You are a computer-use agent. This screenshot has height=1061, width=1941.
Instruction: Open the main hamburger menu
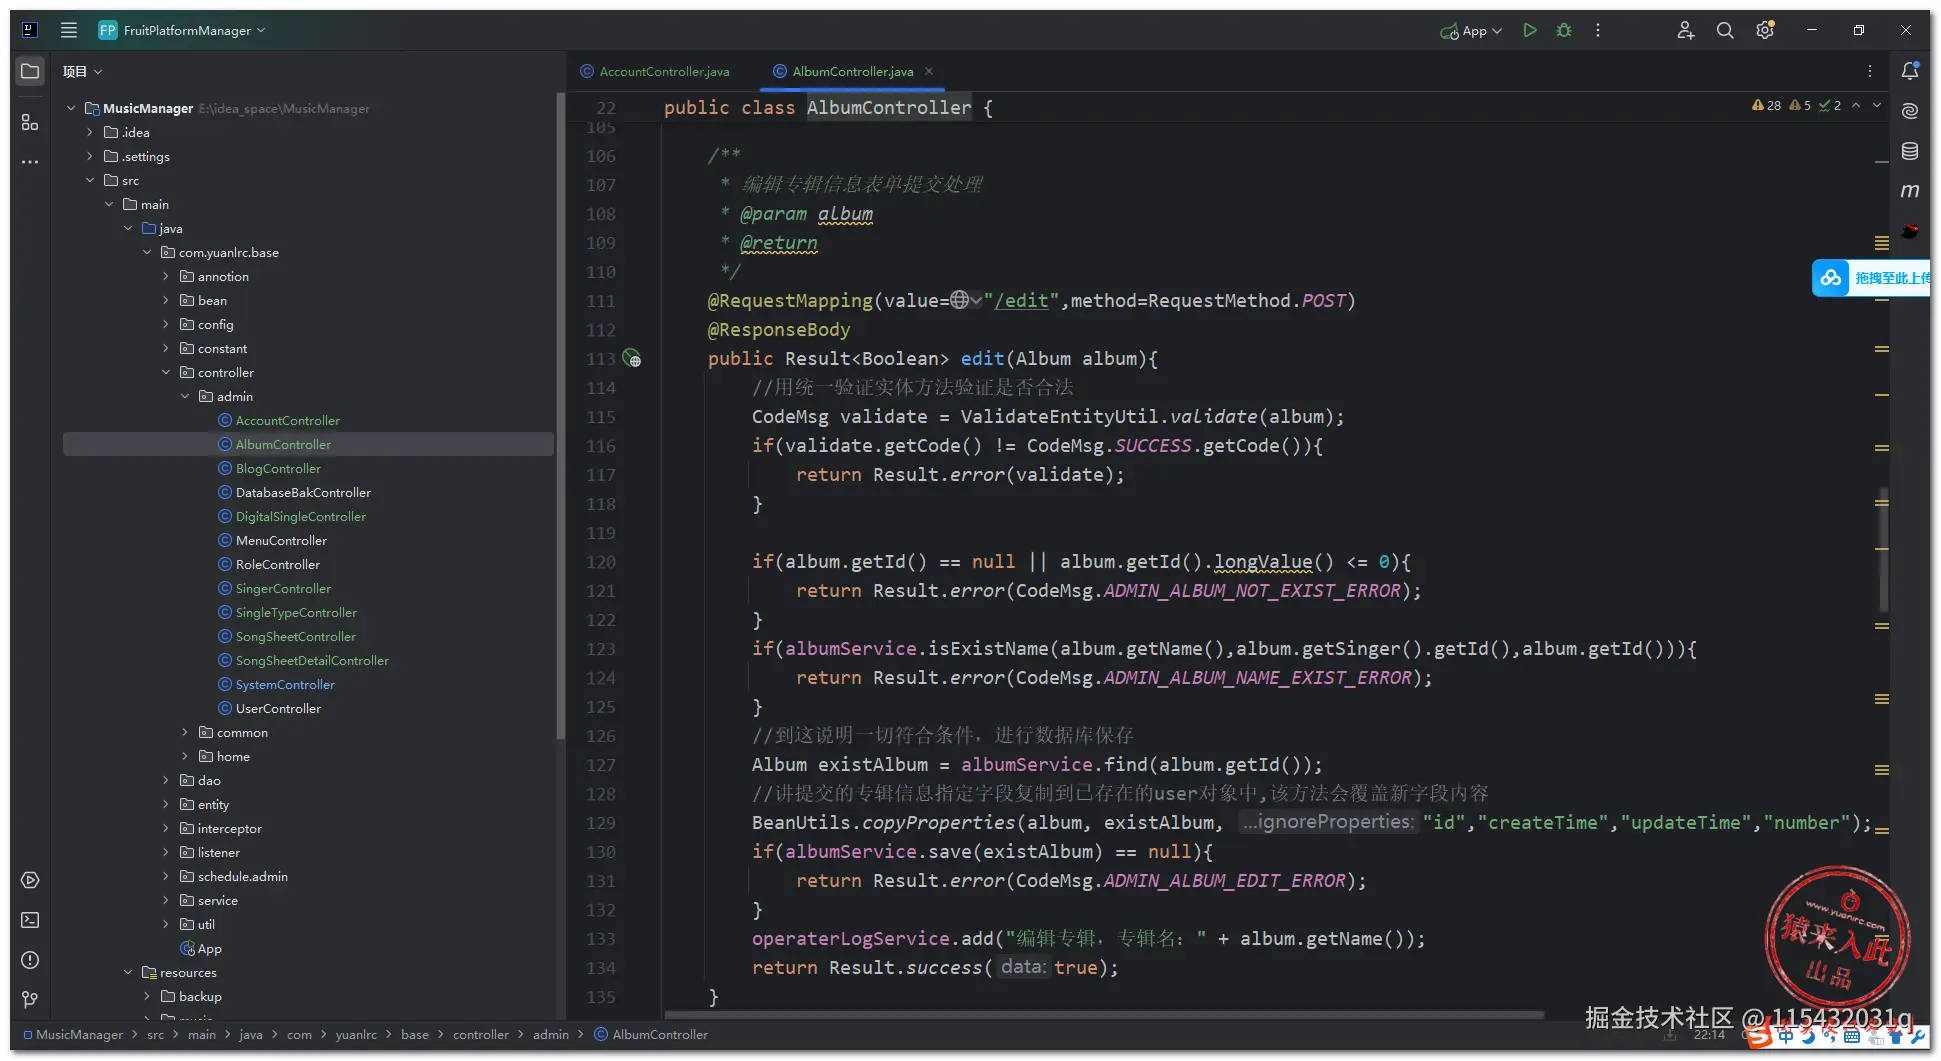(x=69, y=30)
